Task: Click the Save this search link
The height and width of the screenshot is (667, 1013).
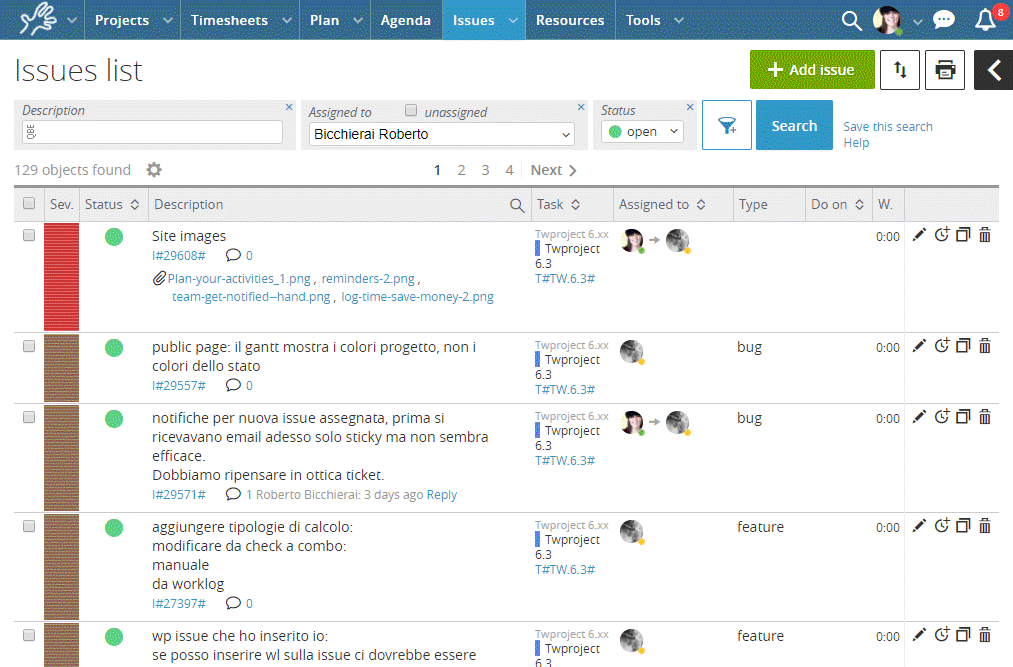Action: pos(887,127)
